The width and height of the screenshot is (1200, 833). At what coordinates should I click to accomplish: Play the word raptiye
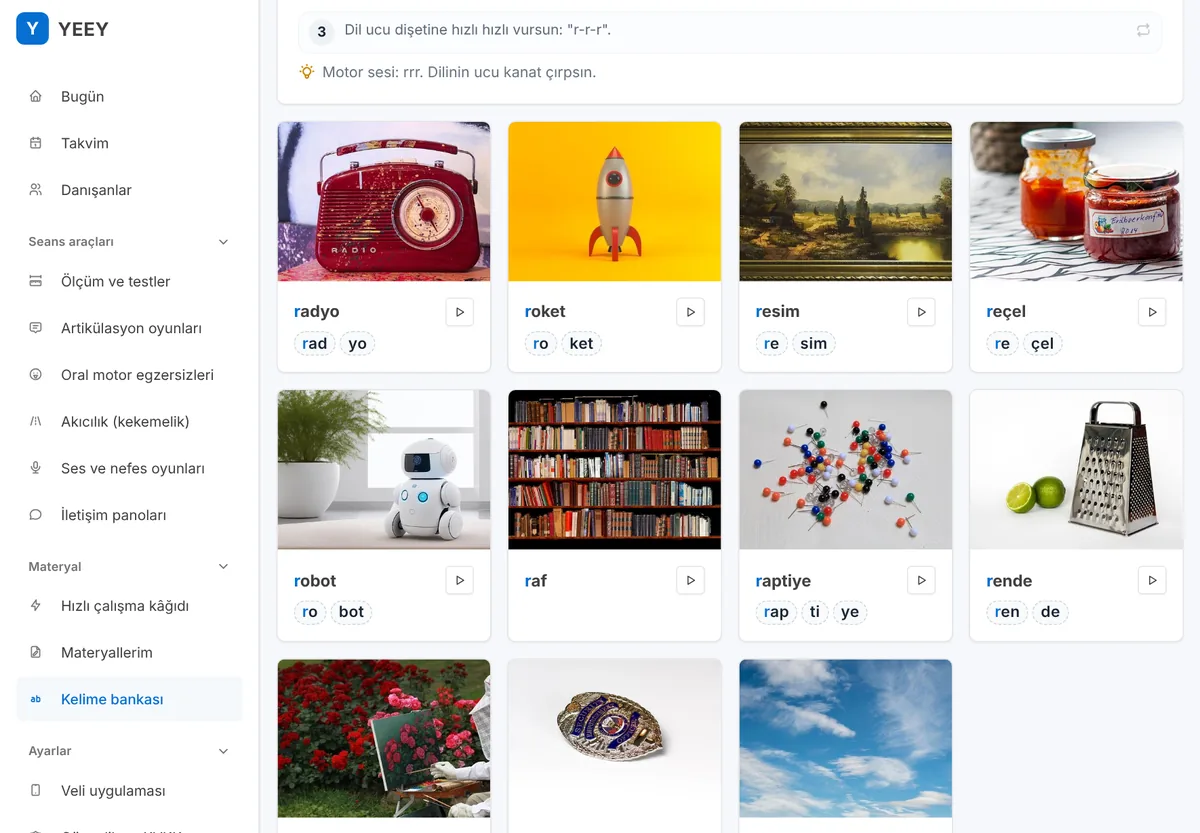click(x=921, y=580)
